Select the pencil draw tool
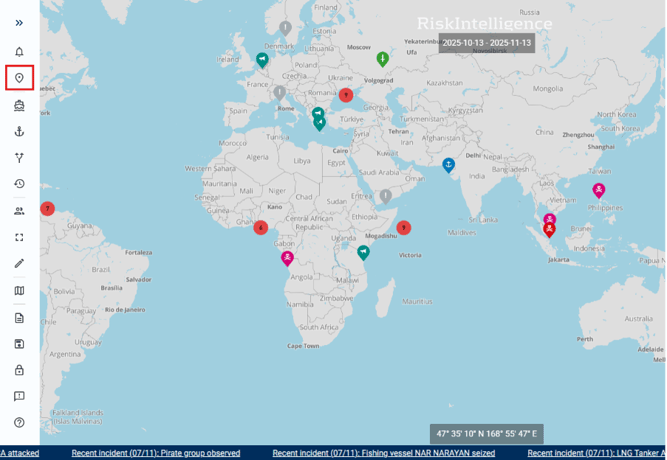667x460 pixels. click(x=19, y=263)
